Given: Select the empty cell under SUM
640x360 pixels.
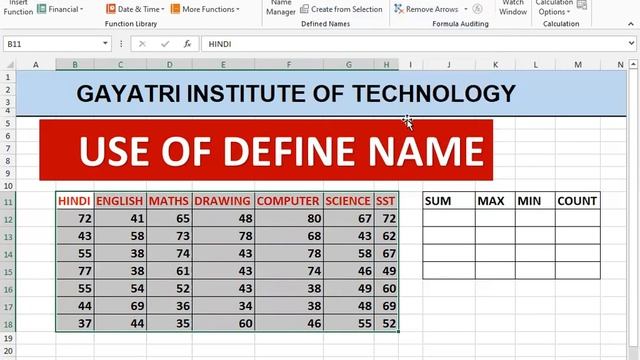Looking at the screenshot, I should click(x=449, y=218).
